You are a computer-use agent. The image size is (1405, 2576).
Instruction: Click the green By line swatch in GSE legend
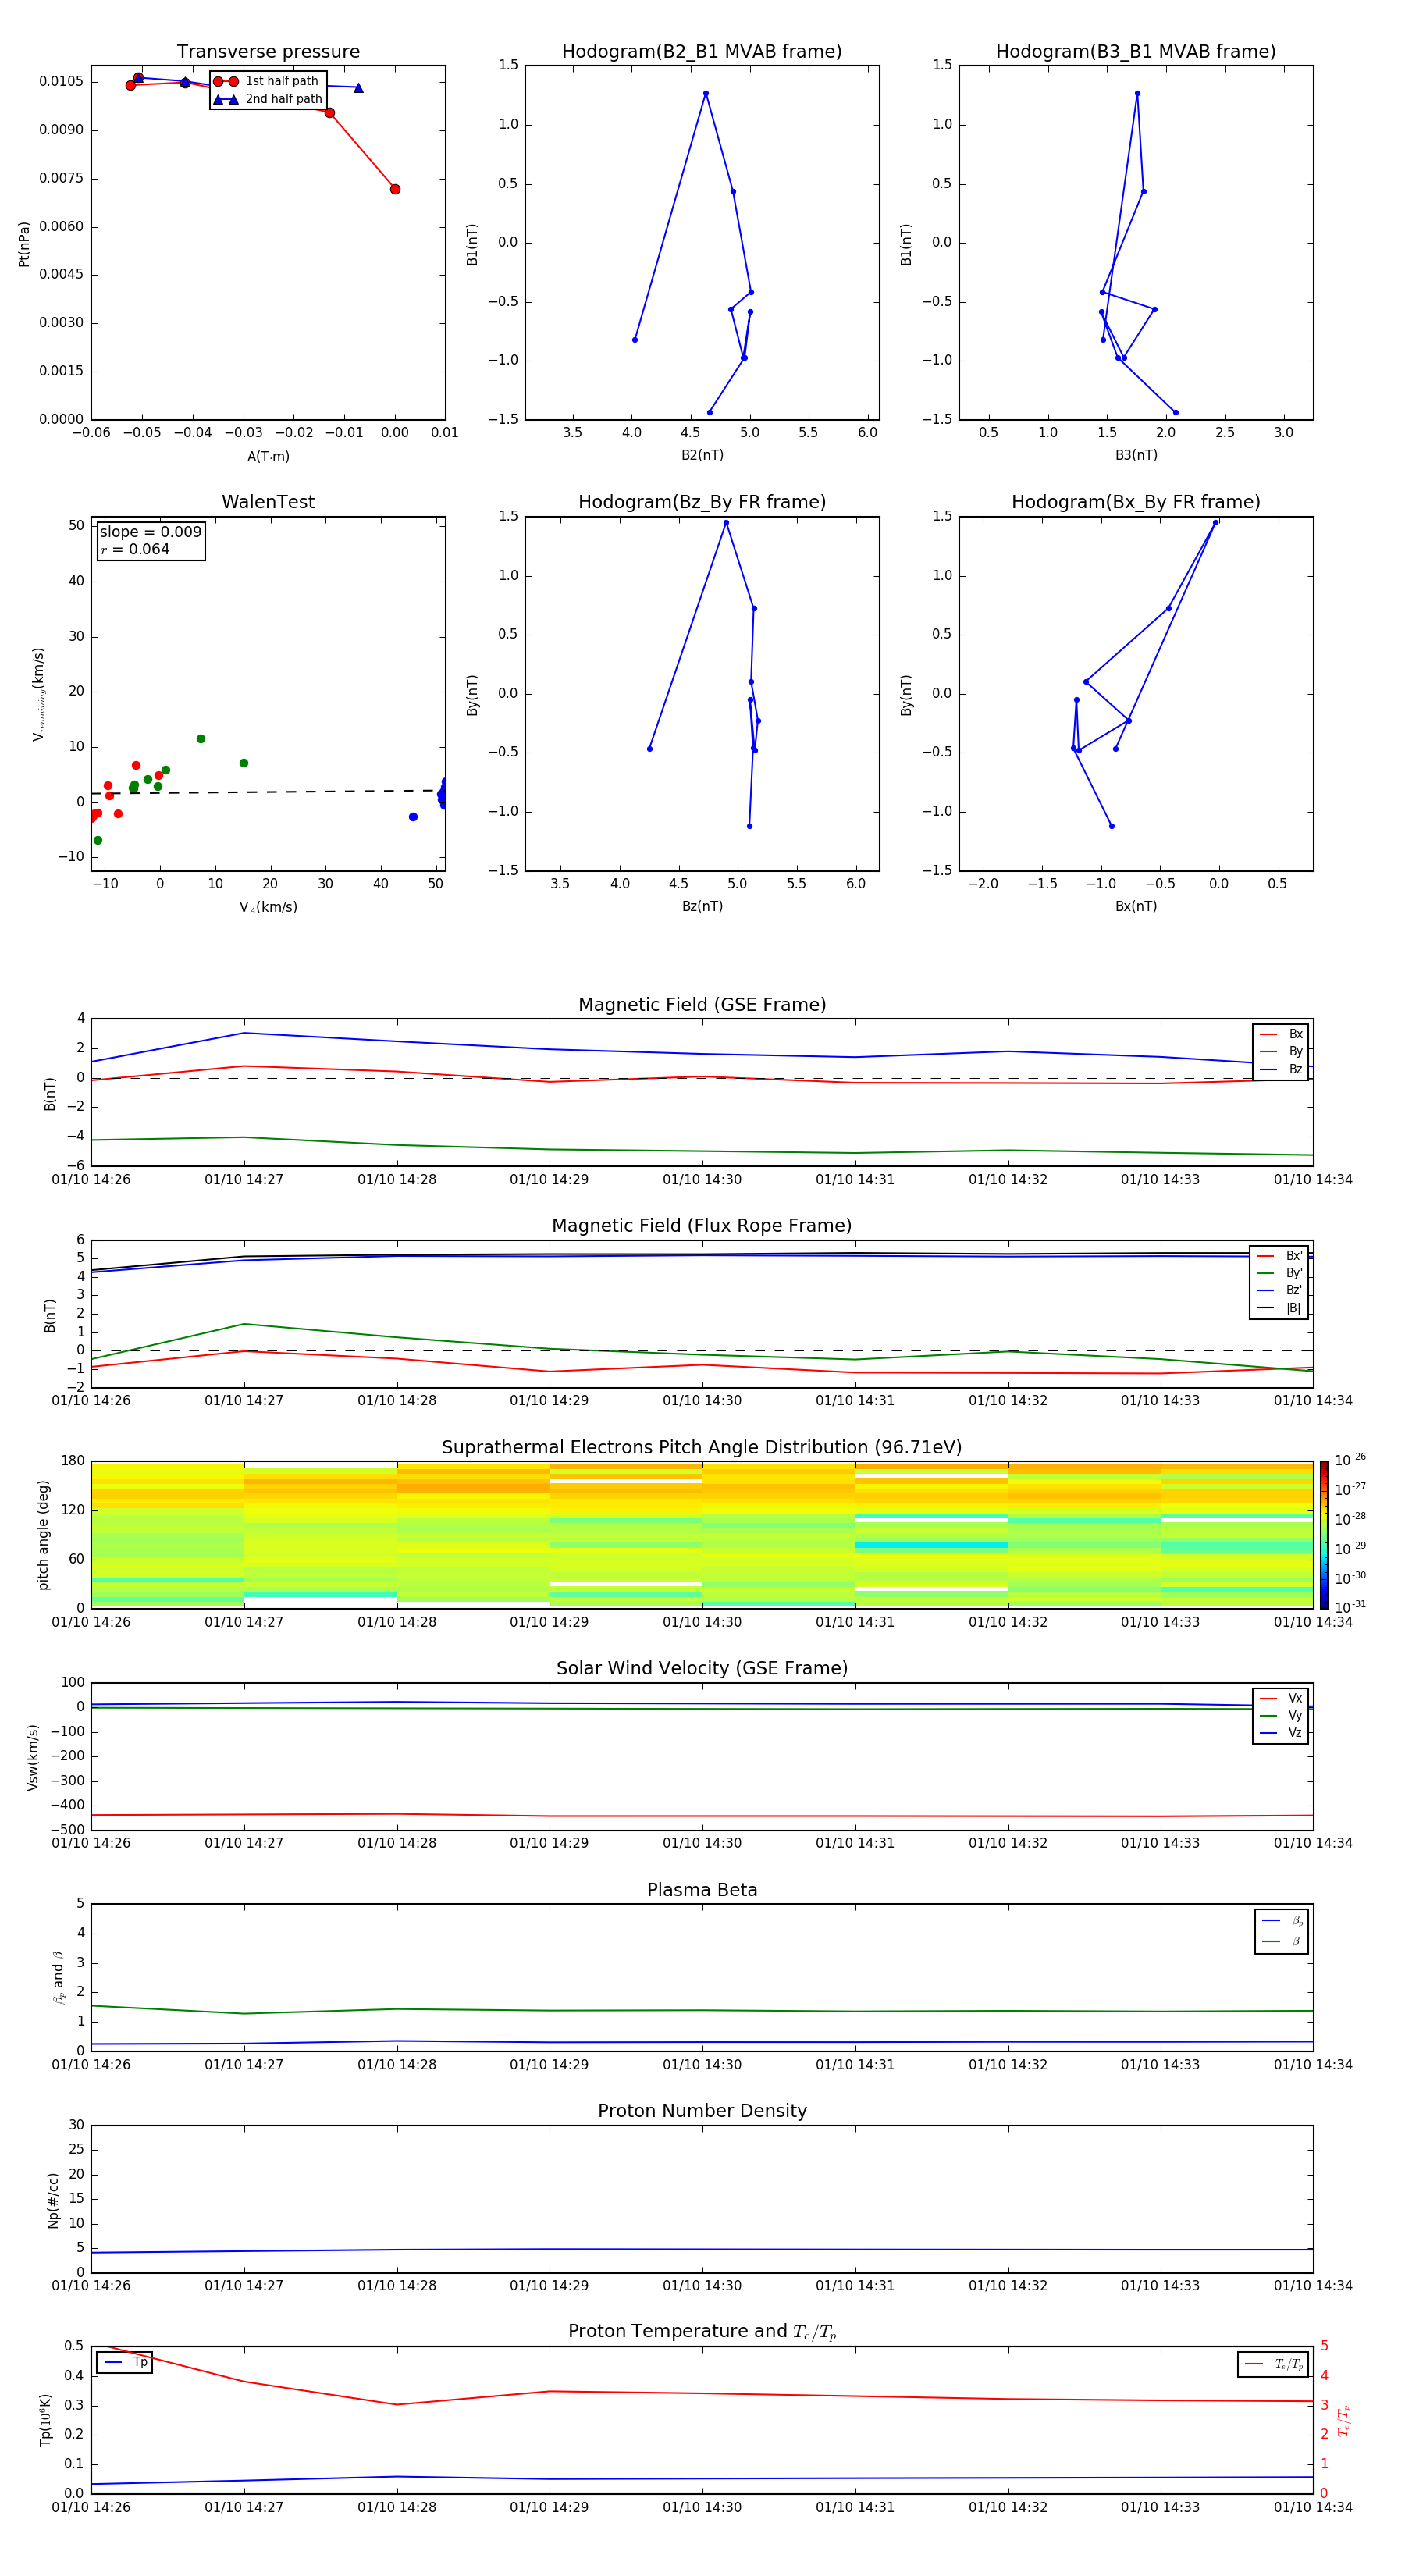click(x=1268, y=1051)
